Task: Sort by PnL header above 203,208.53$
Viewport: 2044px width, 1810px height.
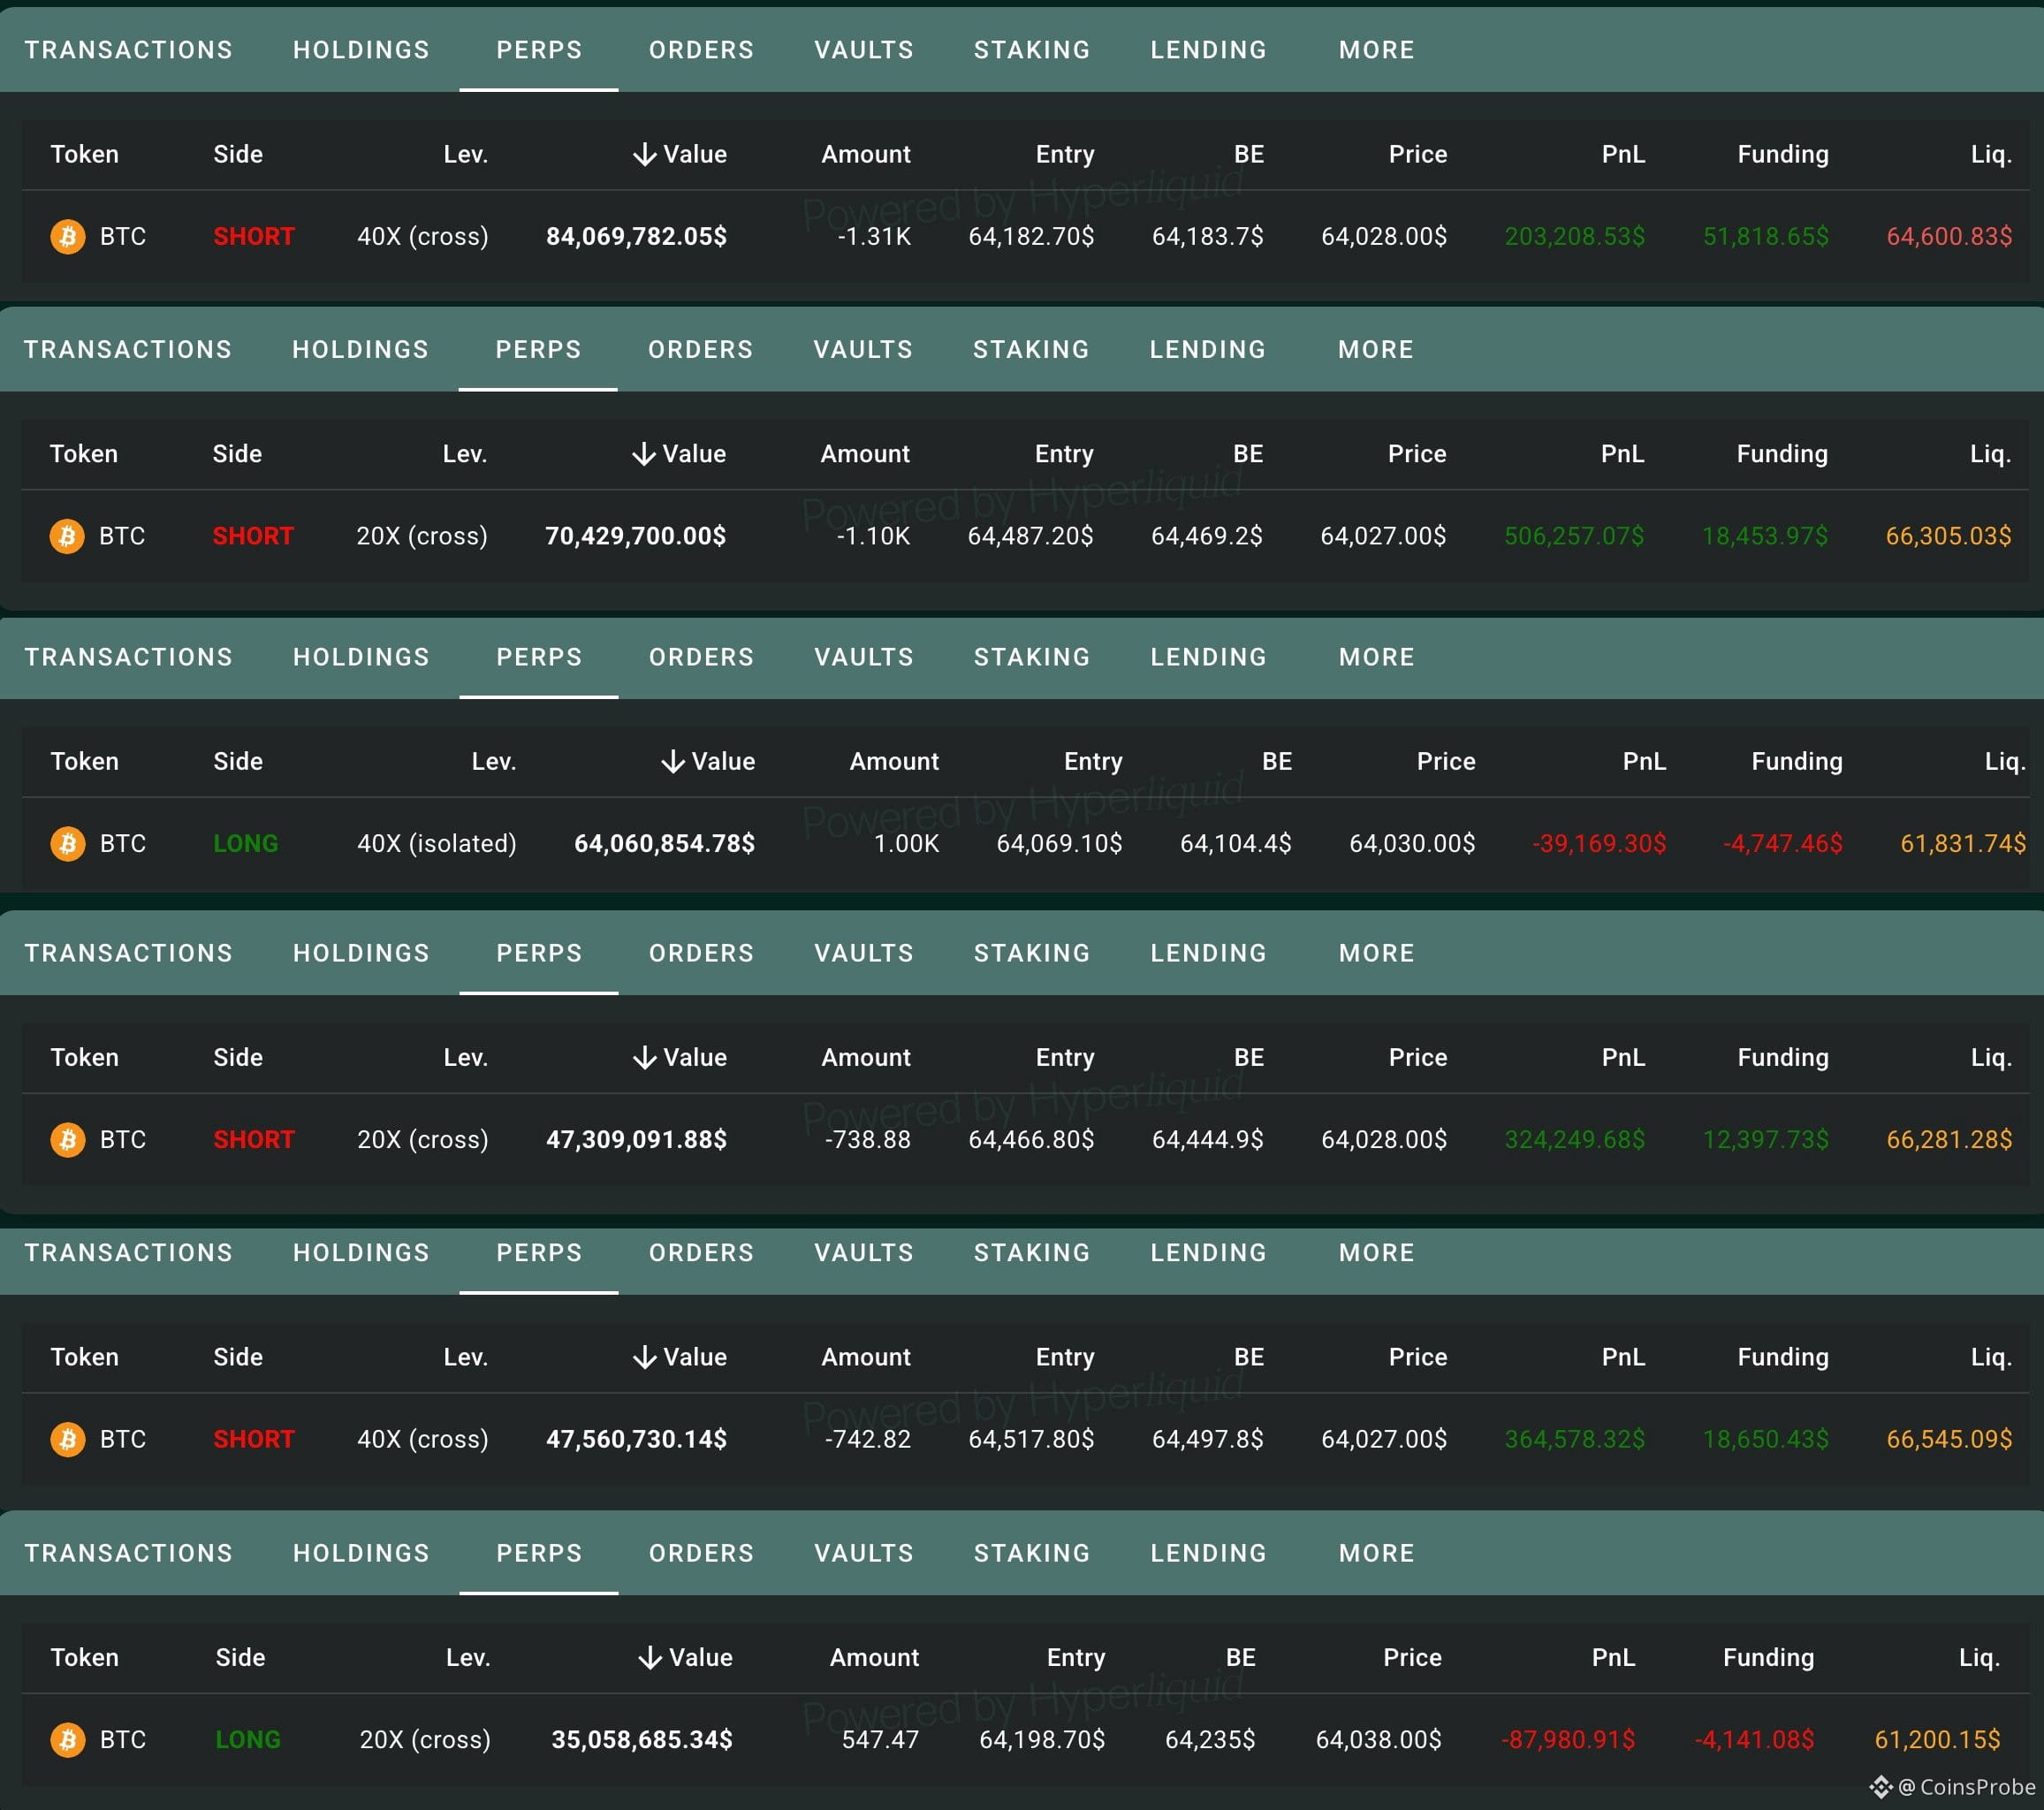Action: [x=1623, y=155]
